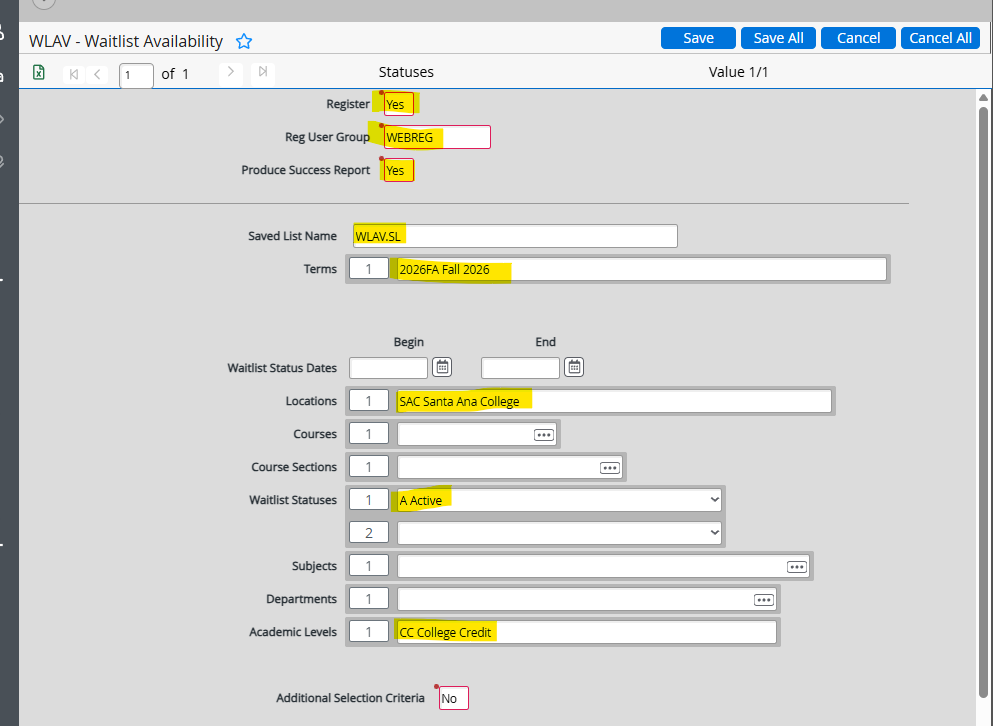Open the Departments lookup ellipsis
The width and height of the screenshot is (999, 726).
(763, 598)
